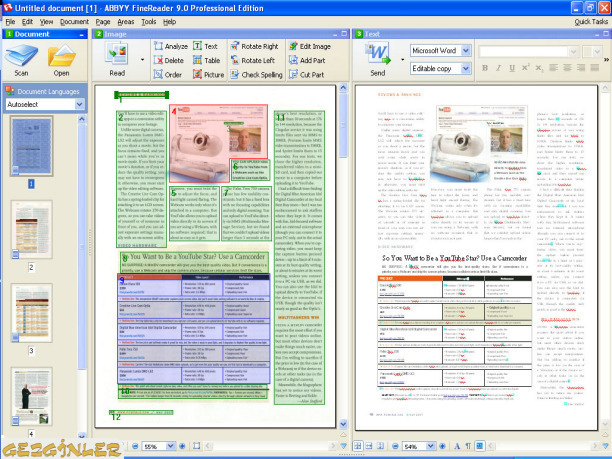This screenshot has height=459, width=612.
Task: Open the Help menu
Action: coord(169,22)
